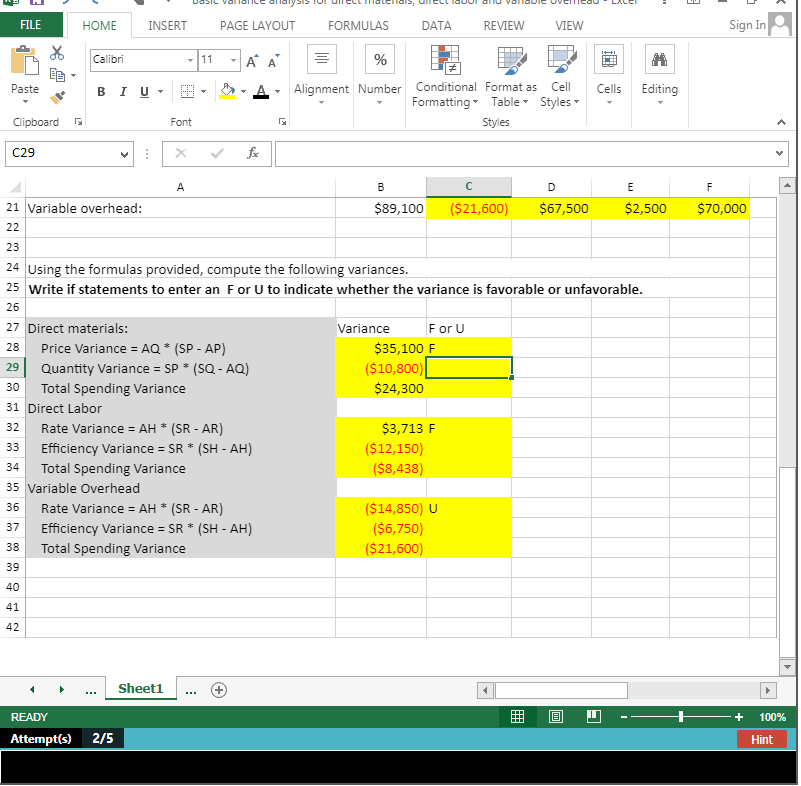801x786 pixels.
Task: Switch to Page Break Preview
Action: 594,718
